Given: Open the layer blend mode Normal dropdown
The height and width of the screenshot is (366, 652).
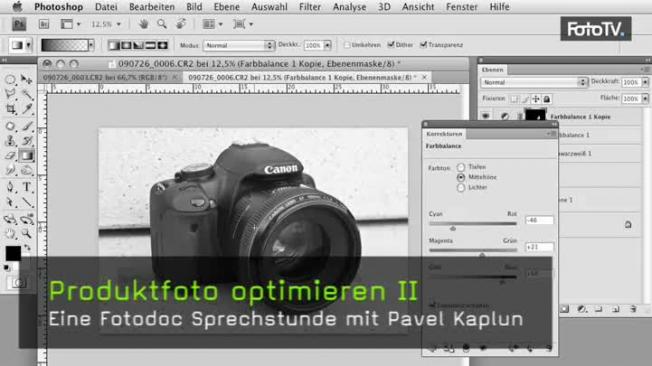Looking at the screenshot, I should pyautogui.click(x=534, y=82).
